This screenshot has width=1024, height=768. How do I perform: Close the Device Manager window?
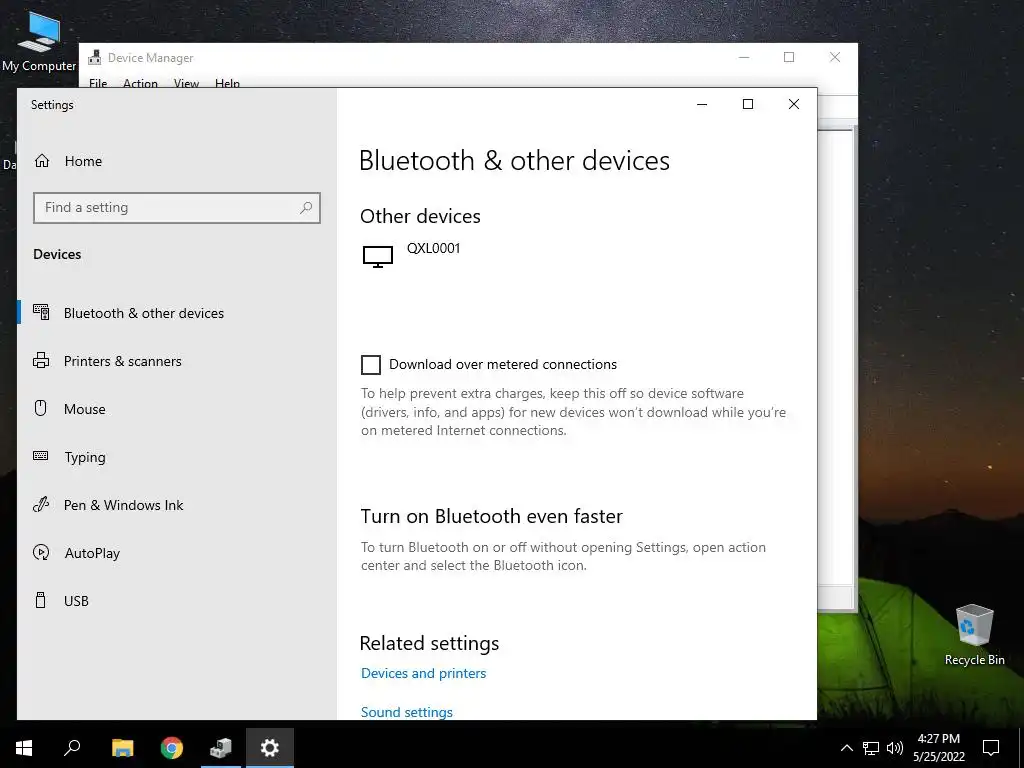[835, 57]
